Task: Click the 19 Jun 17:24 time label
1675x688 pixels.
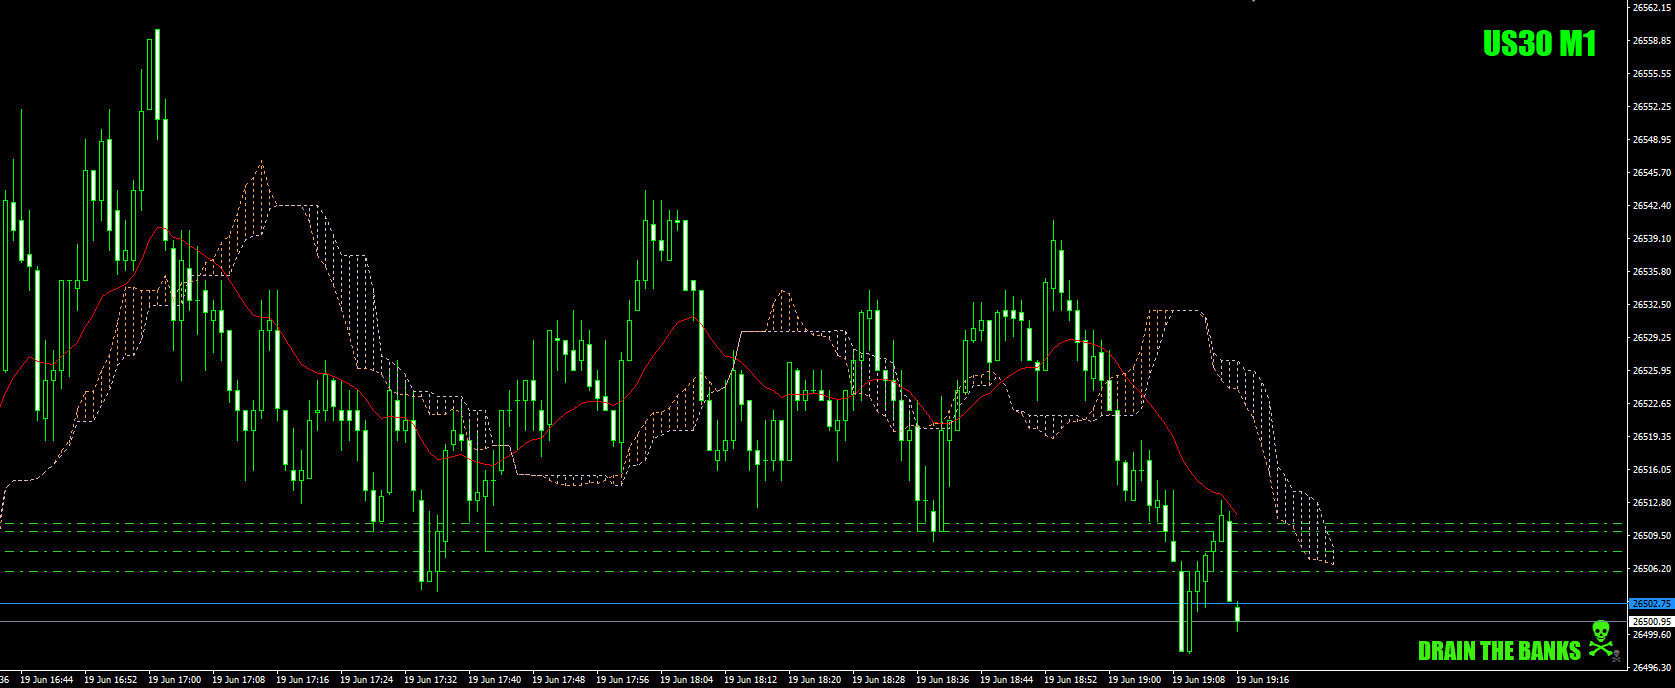Action: click(x=367, y=680)
